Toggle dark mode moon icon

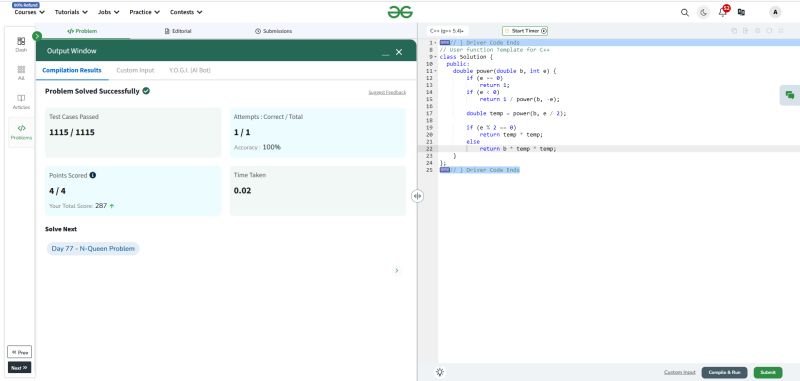[x=704, y=12]
